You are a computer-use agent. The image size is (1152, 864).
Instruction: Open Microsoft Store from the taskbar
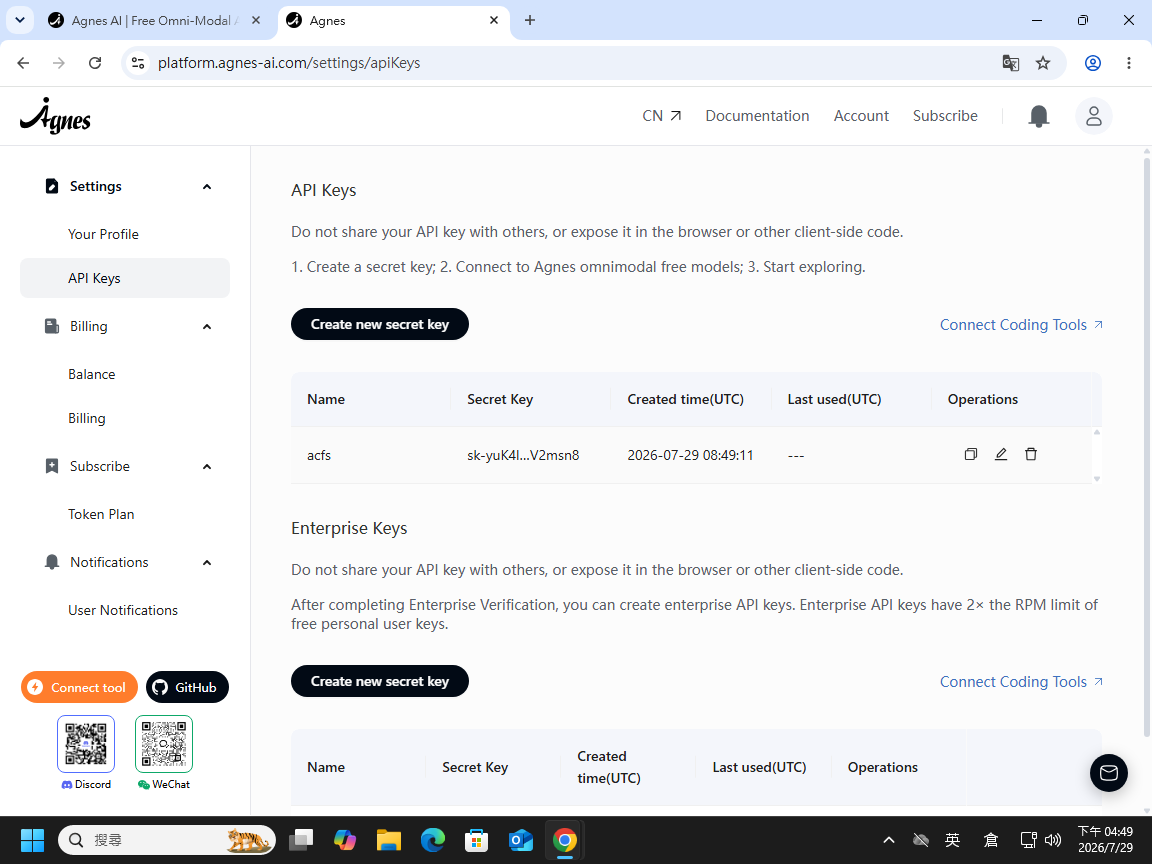(476, 840)
